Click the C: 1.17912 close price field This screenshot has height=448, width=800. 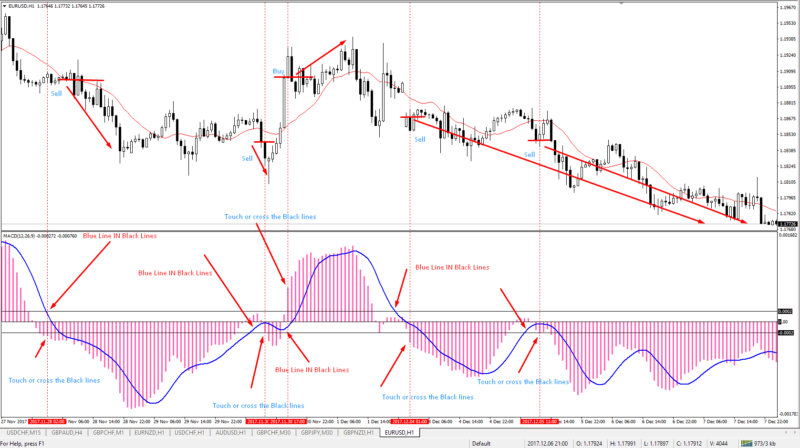click(x=690, y=443)
